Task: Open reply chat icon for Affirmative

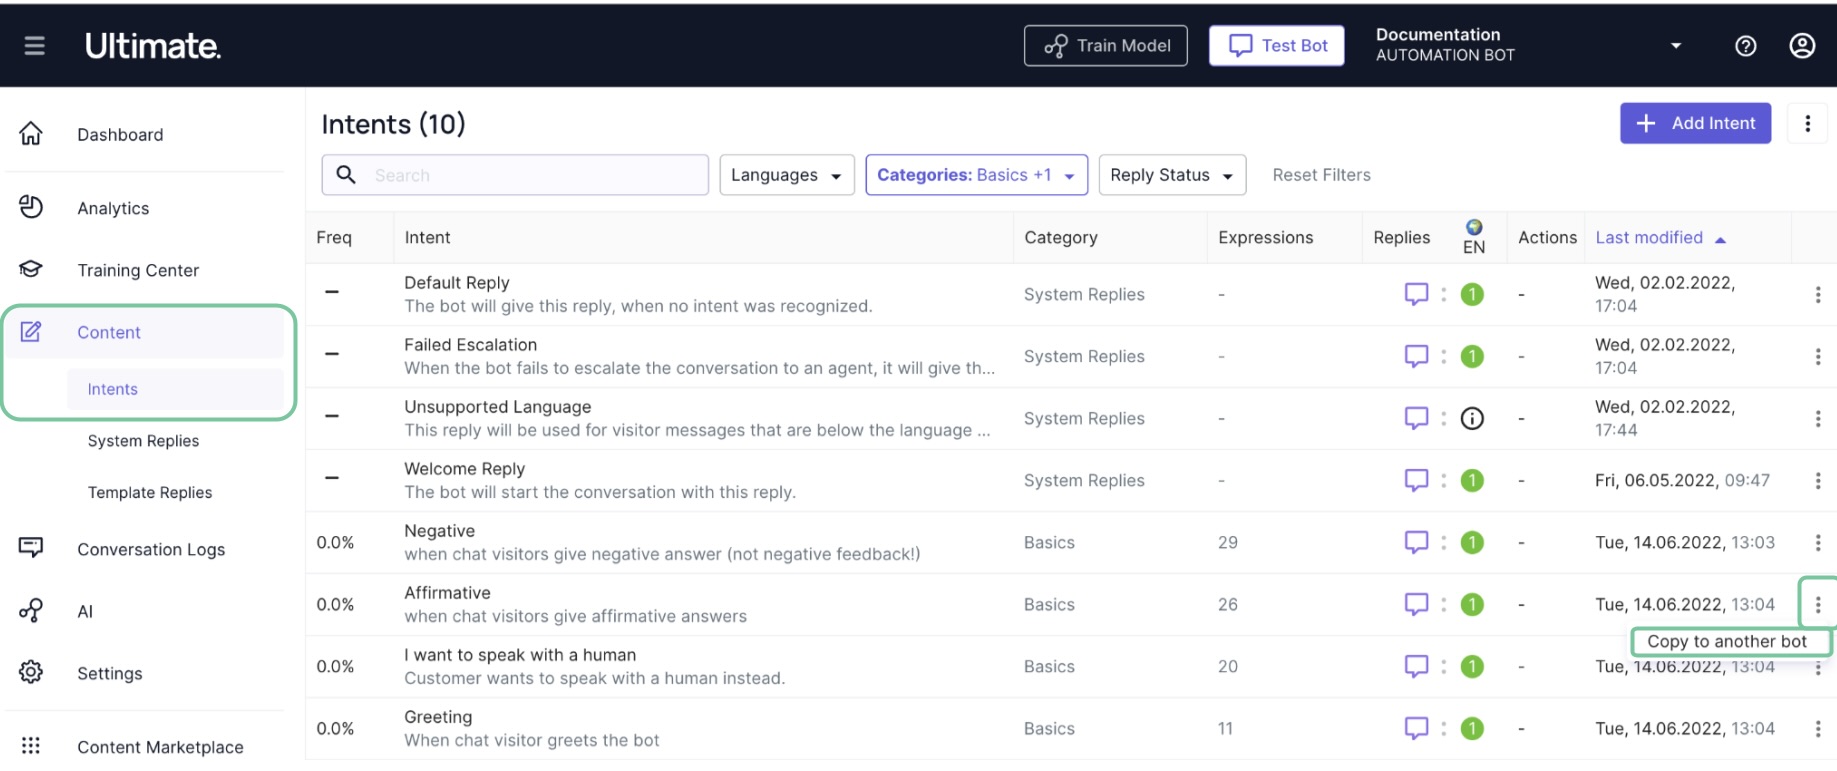Action: [x=1416, y=604]
